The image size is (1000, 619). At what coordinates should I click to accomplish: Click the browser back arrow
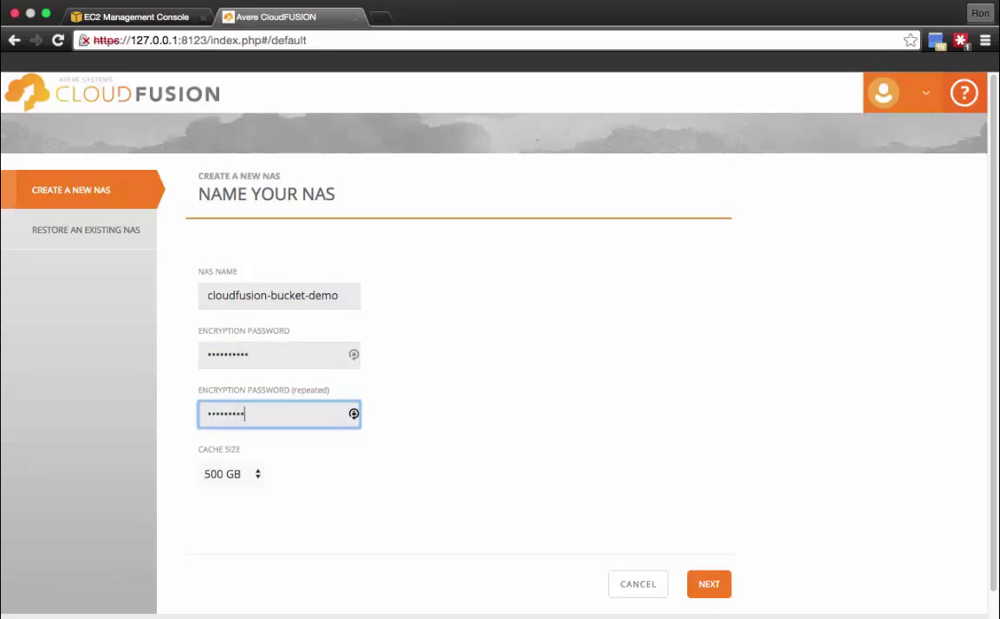point(14,41)
